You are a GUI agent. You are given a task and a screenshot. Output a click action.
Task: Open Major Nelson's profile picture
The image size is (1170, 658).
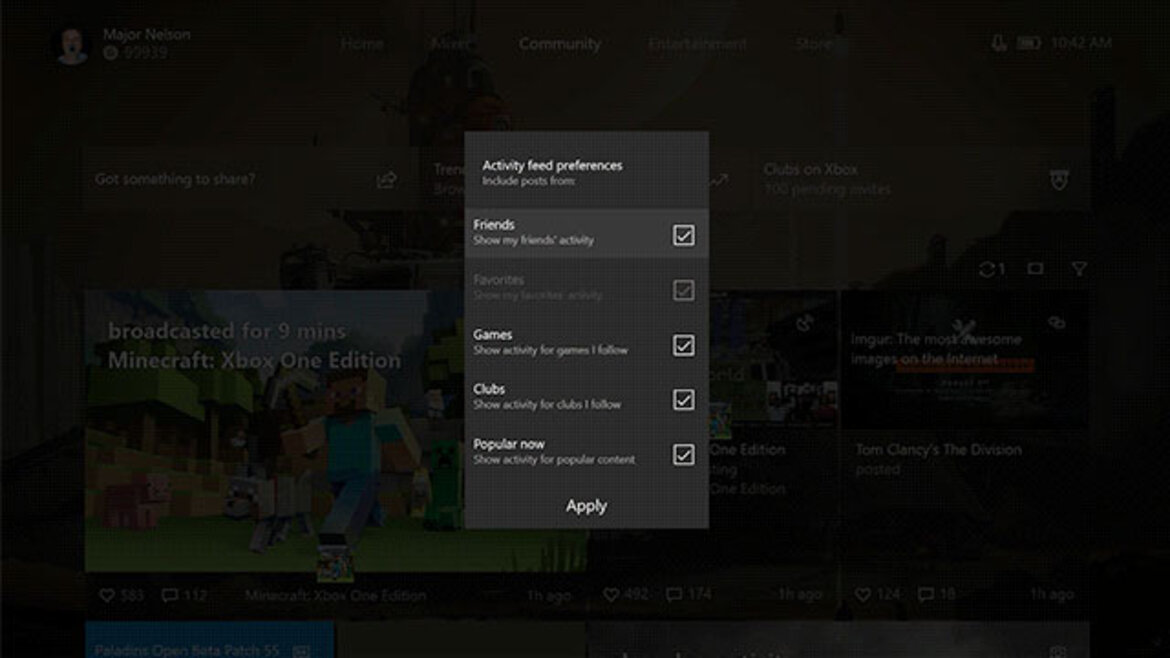(72, 46)
